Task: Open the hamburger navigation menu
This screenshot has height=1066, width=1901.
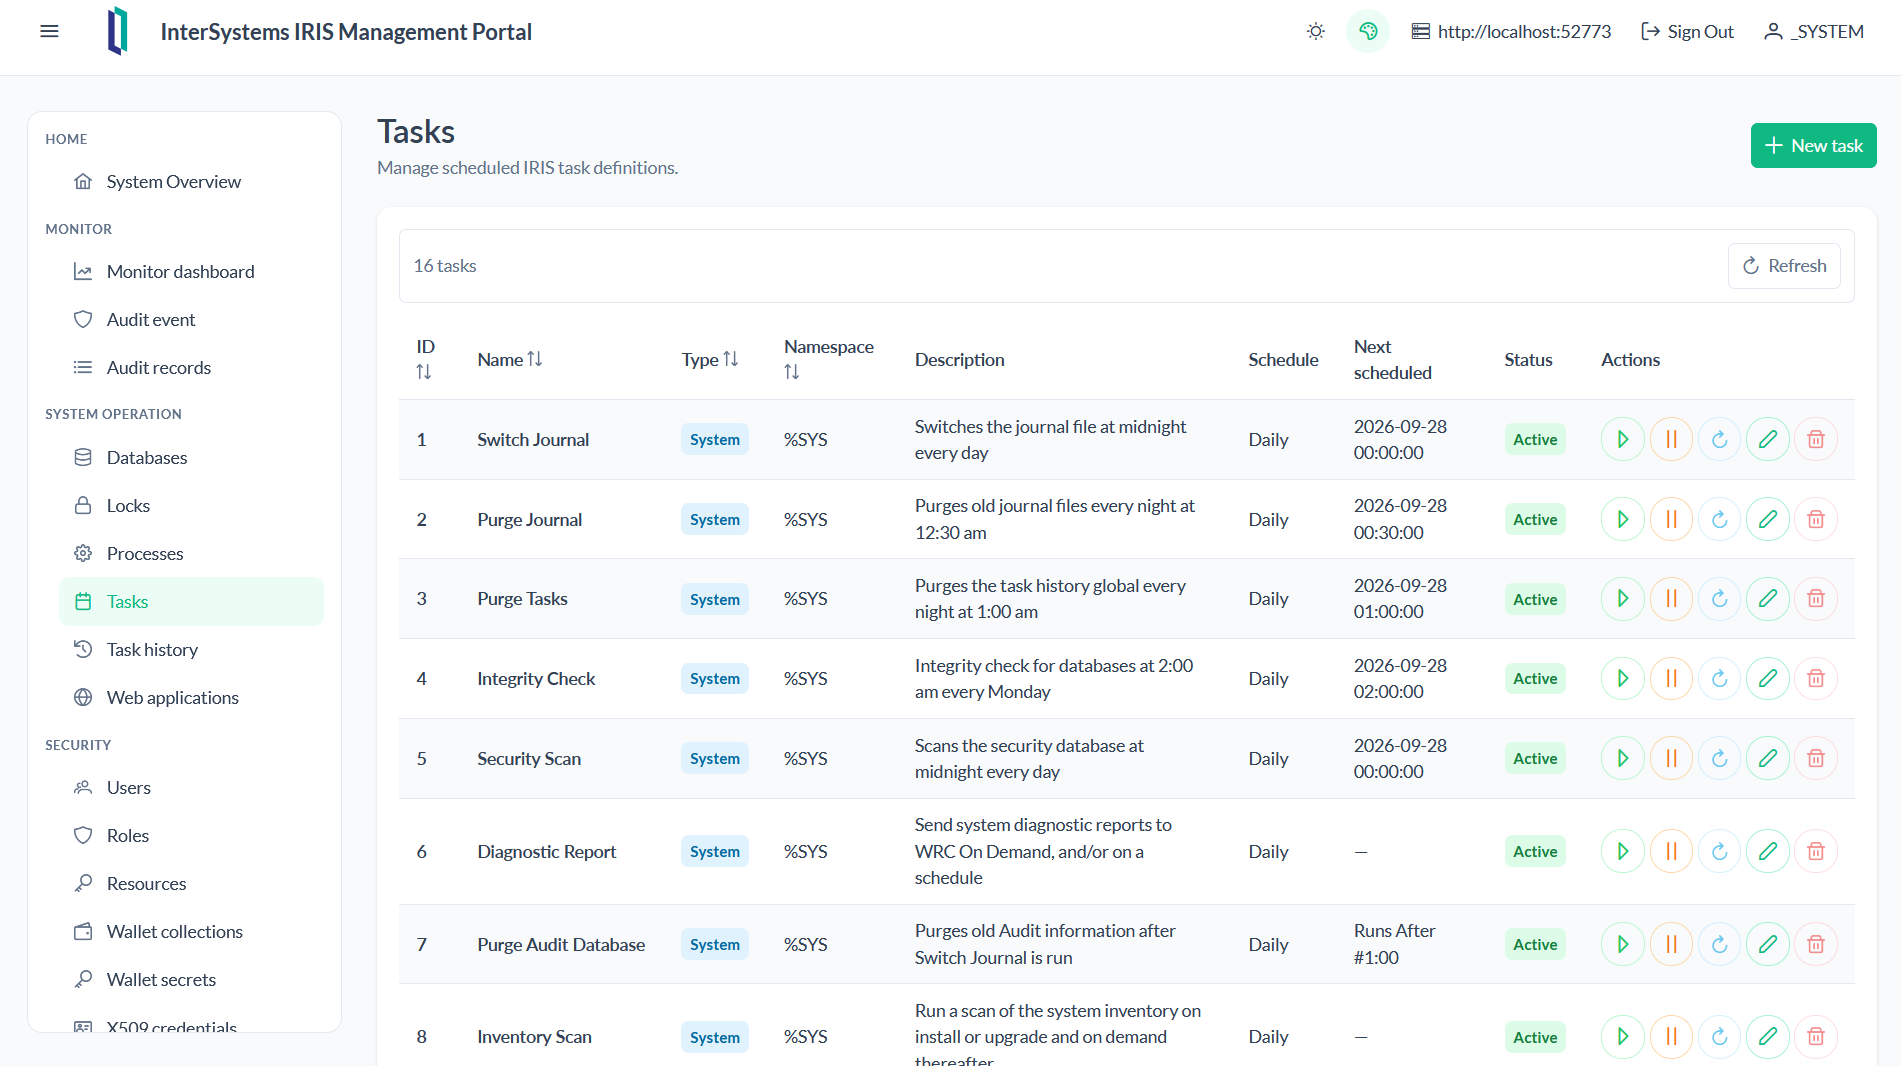Action: (49, 31)
